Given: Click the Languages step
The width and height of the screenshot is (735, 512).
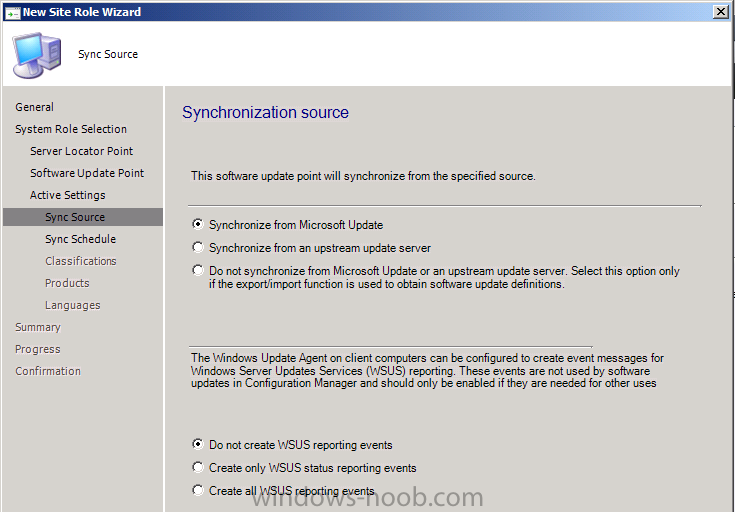Looking at the screenshot, I should coord(73,305).
